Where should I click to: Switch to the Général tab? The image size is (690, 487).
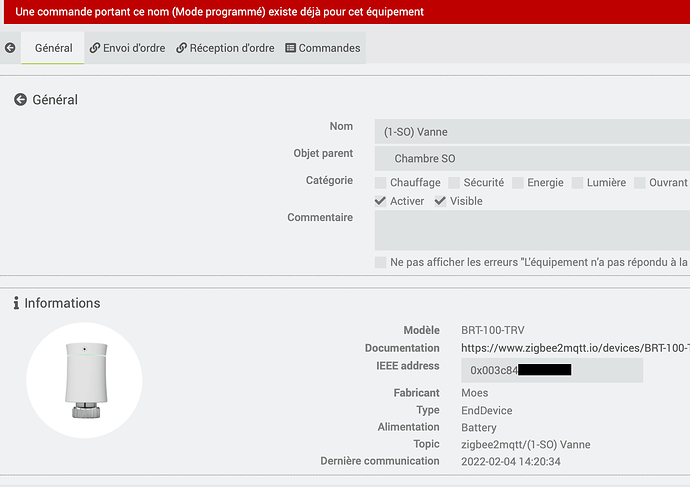pyautogui.click(x=53, y=48)
